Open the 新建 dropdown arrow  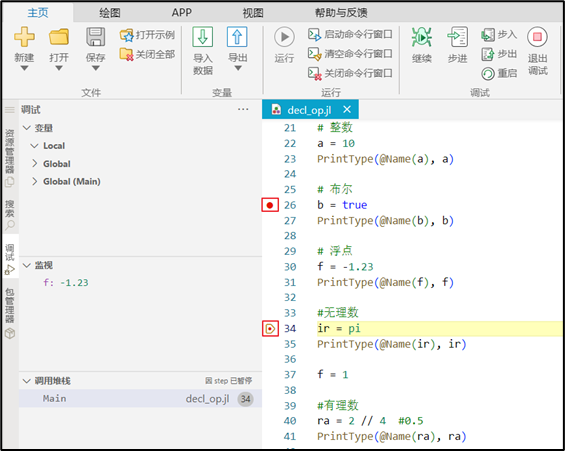coord(24,68)
